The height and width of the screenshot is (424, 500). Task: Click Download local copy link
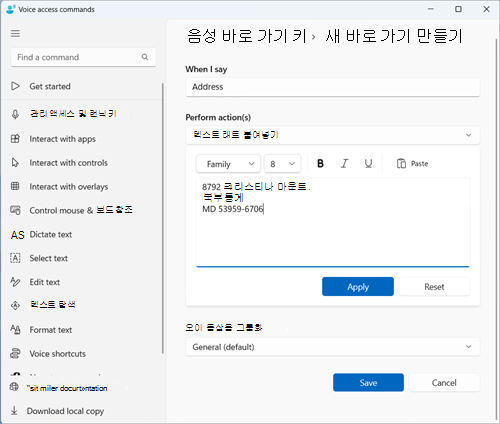point(65,411)
